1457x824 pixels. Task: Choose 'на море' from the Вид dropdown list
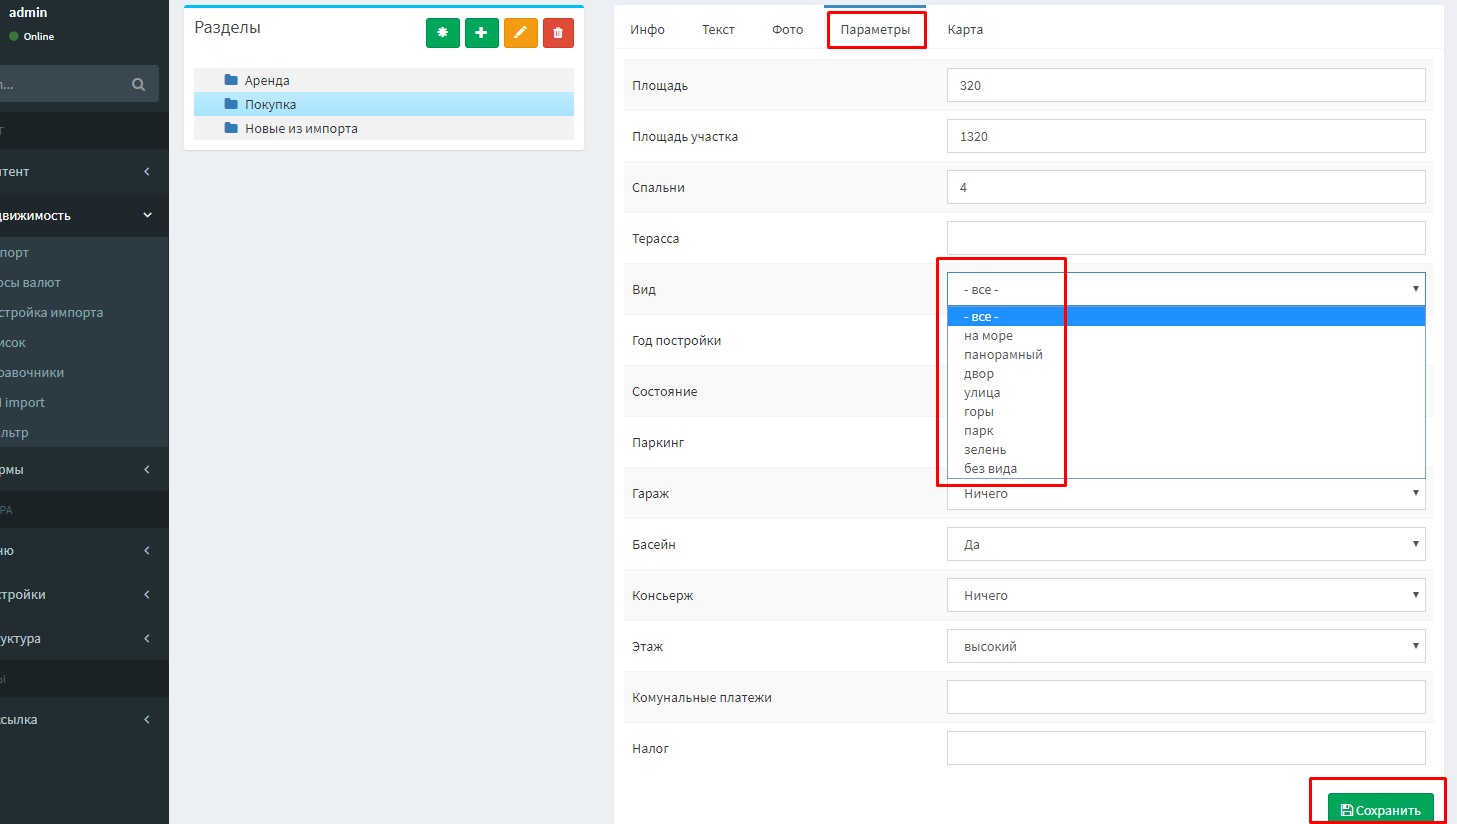point(988,336)
